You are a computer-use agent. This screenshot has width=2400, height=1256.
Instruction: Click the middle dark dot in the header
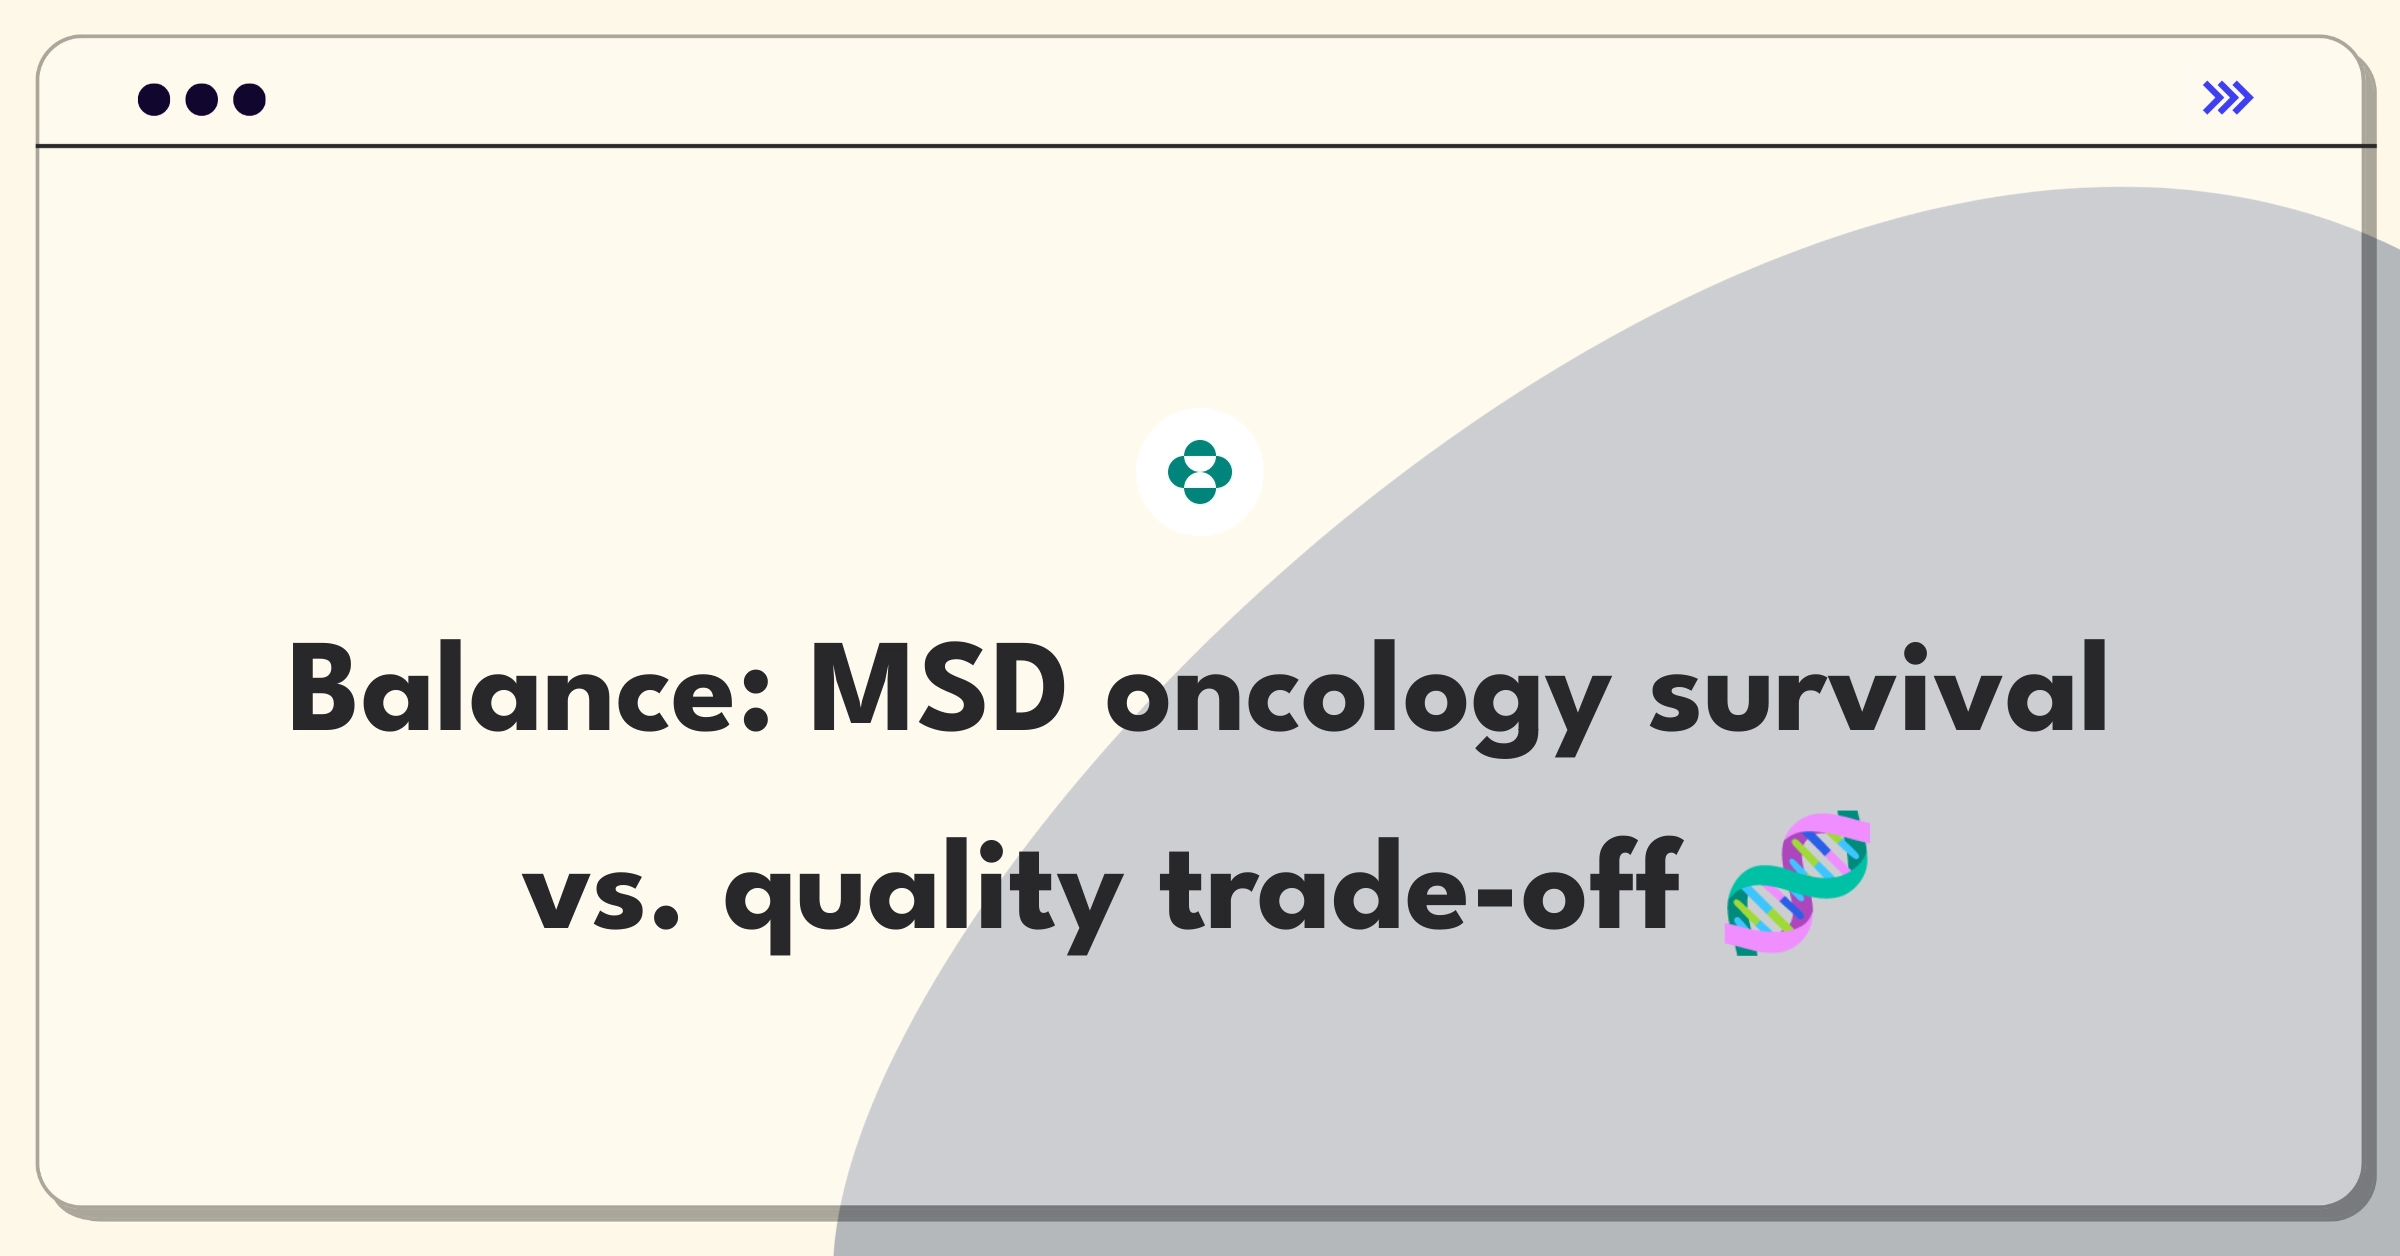click(x=202, y=99)
